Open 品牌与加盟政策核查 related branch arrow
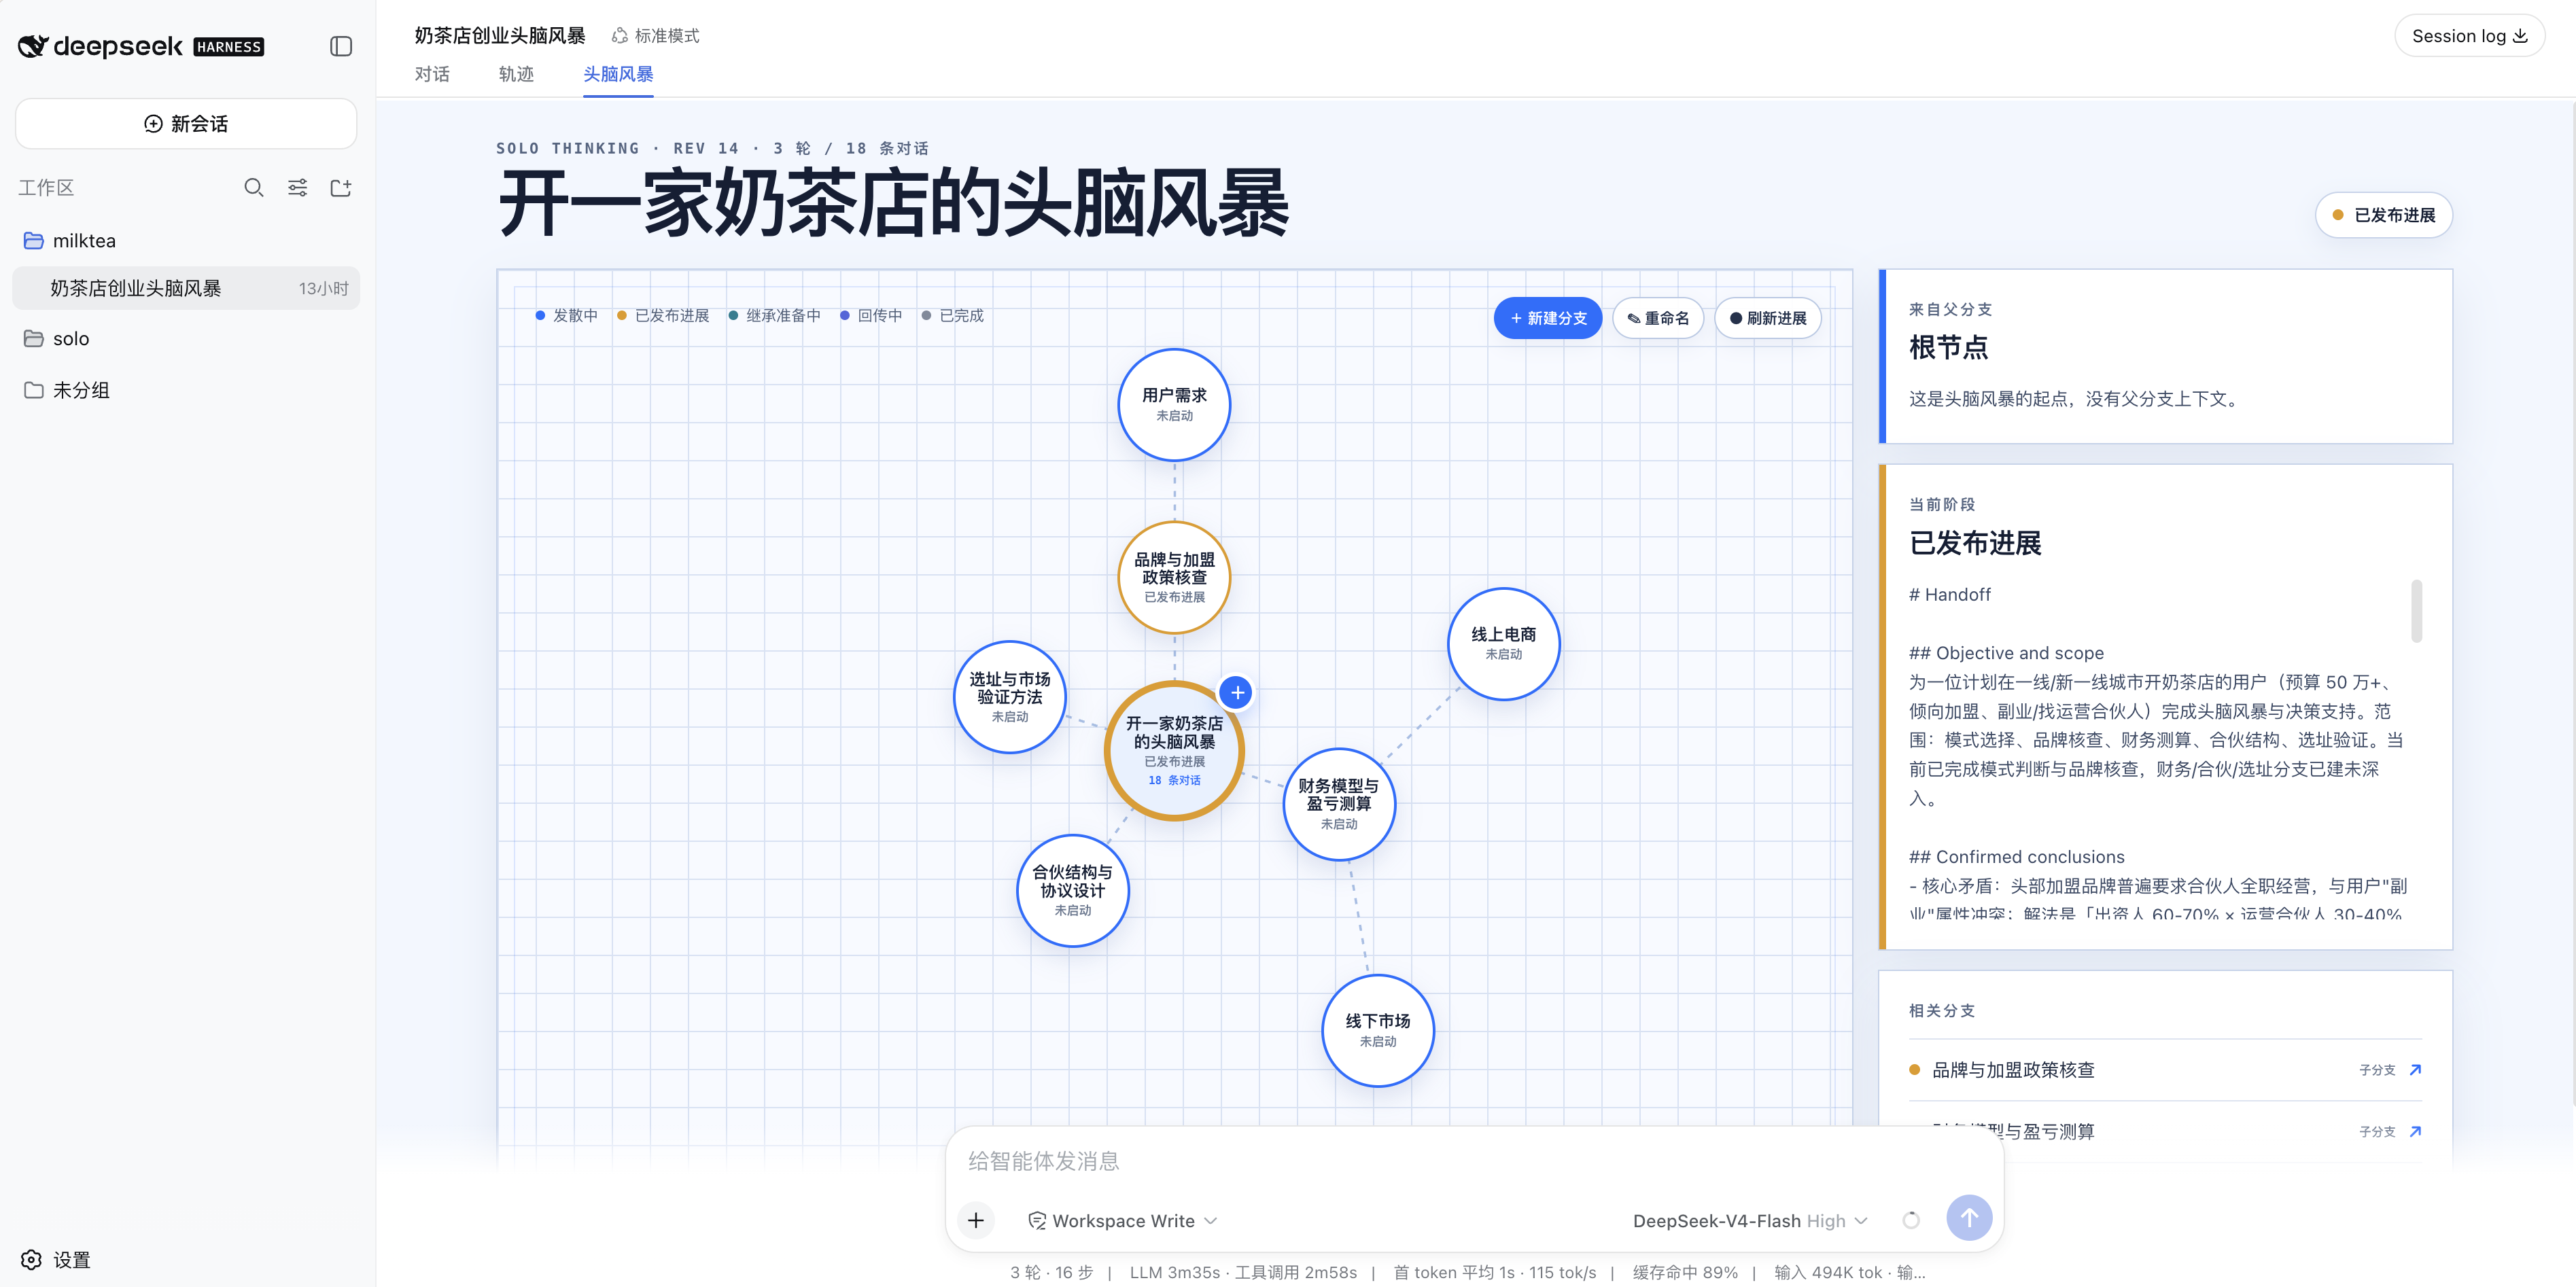 tap(2415, 1069)
